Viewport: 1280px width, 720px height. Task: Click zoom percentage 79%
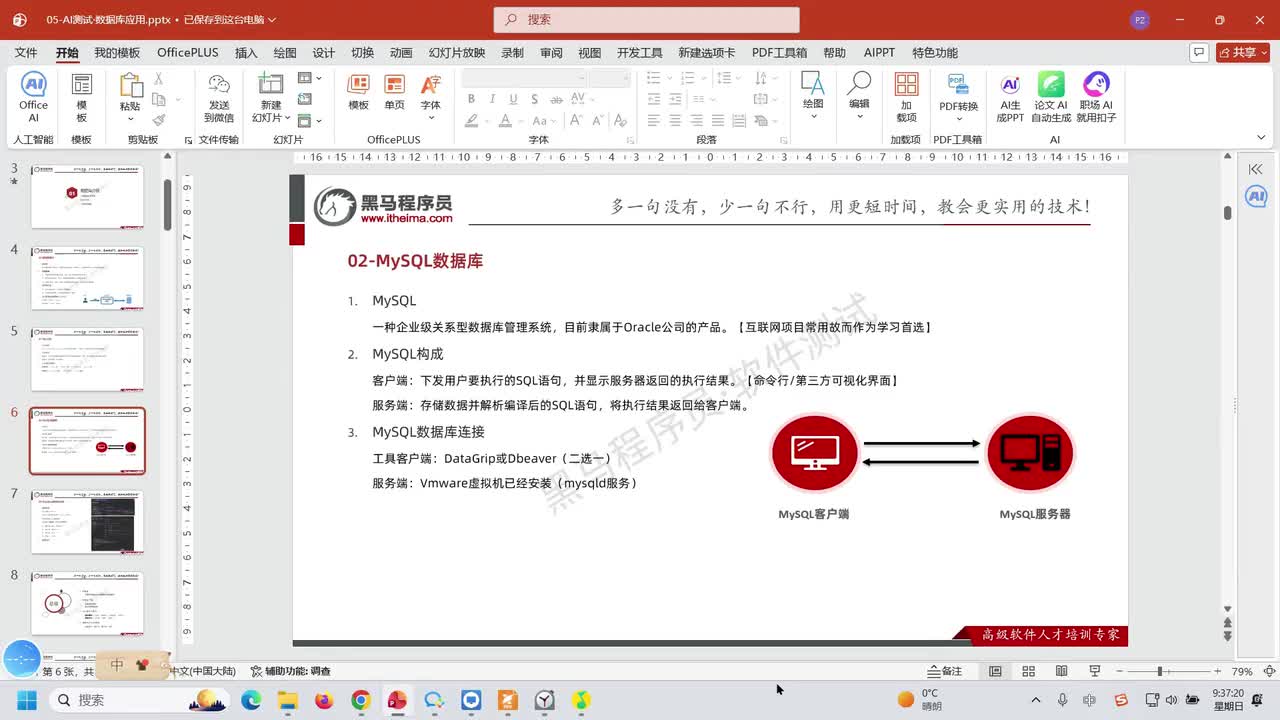(1242, 671)
